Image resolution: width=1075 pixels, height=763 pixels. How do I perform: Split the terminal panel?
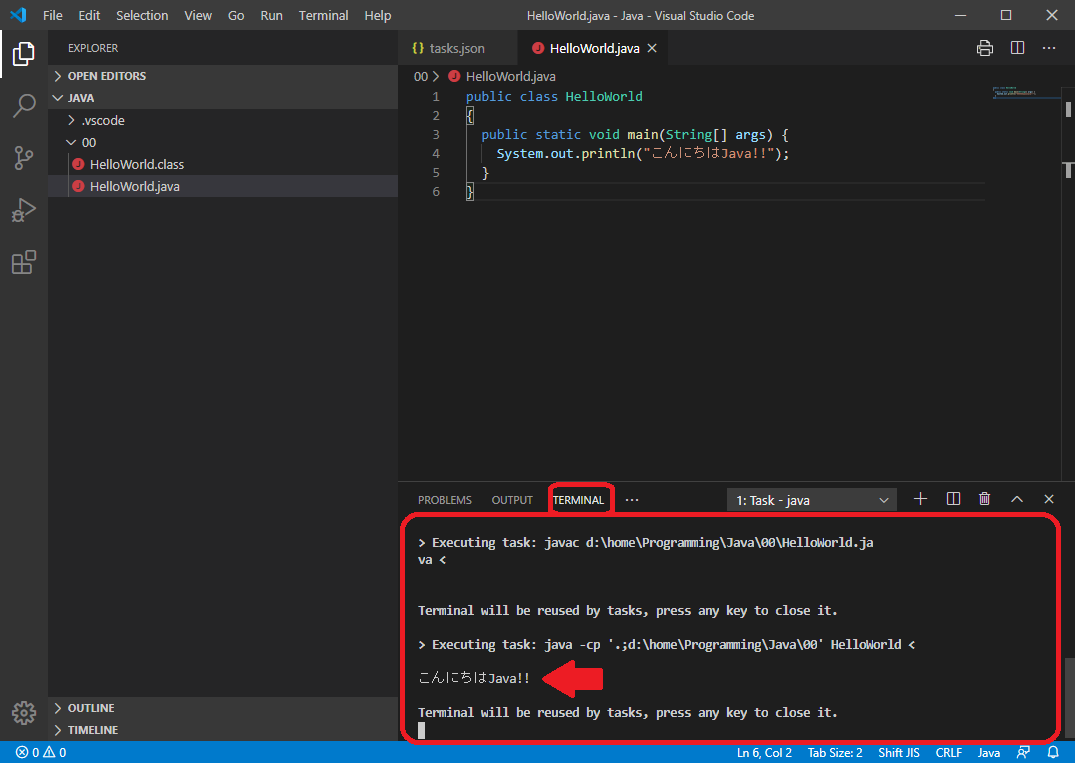click(953, 499)
